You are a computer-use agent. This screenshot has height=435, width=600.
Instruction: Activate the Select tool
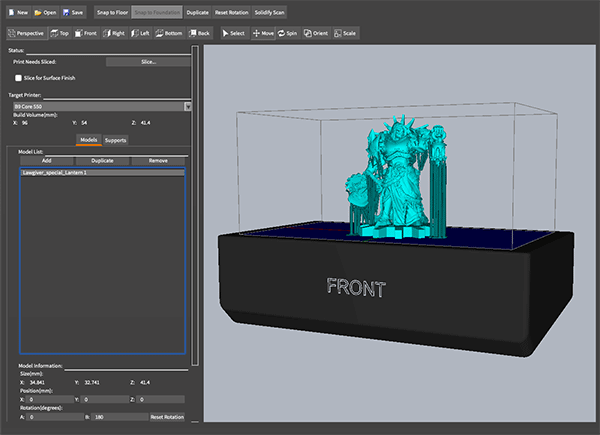(x=234, y=33)
